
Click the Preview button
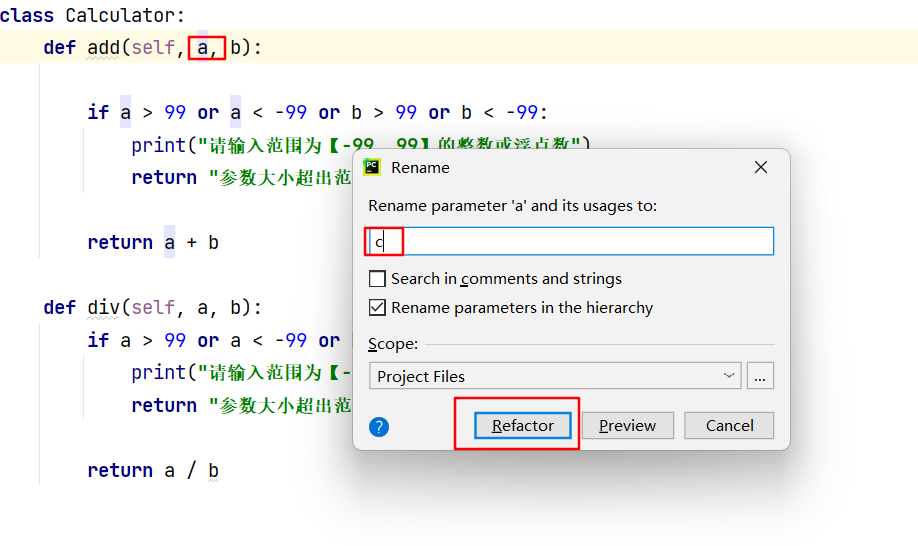628,425
